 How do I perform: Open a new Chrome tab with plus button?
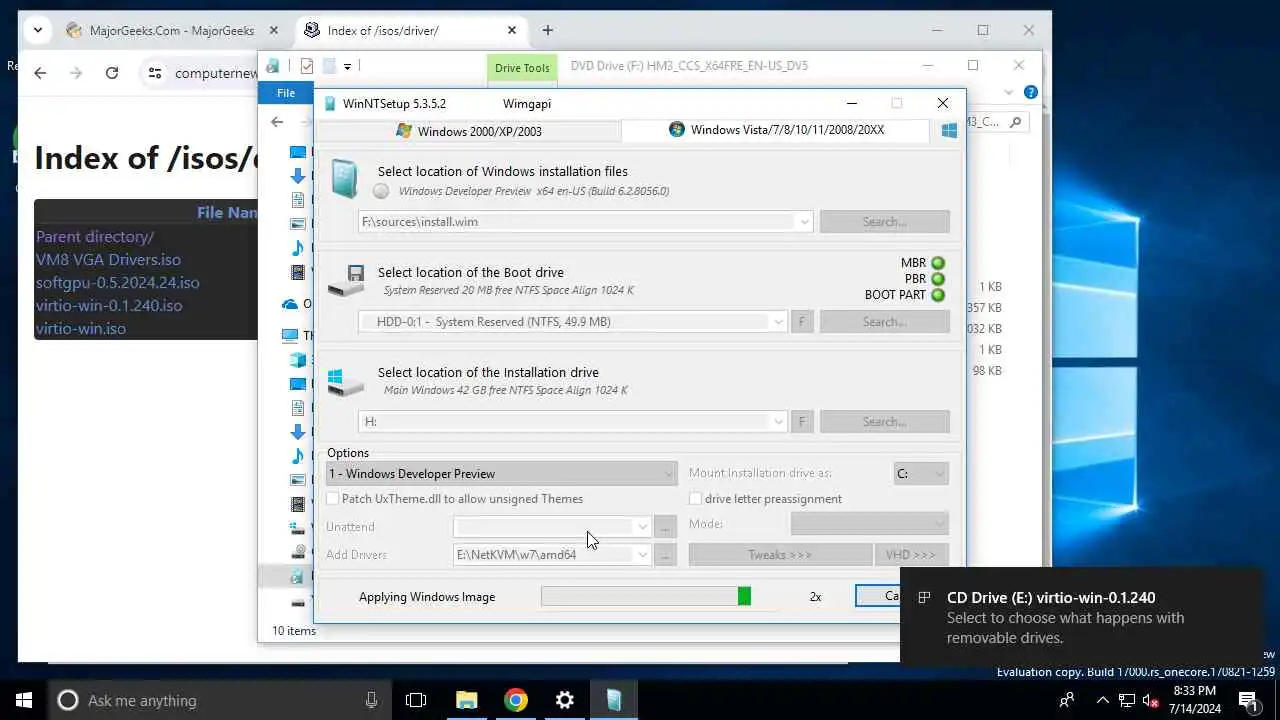(547, 30)
